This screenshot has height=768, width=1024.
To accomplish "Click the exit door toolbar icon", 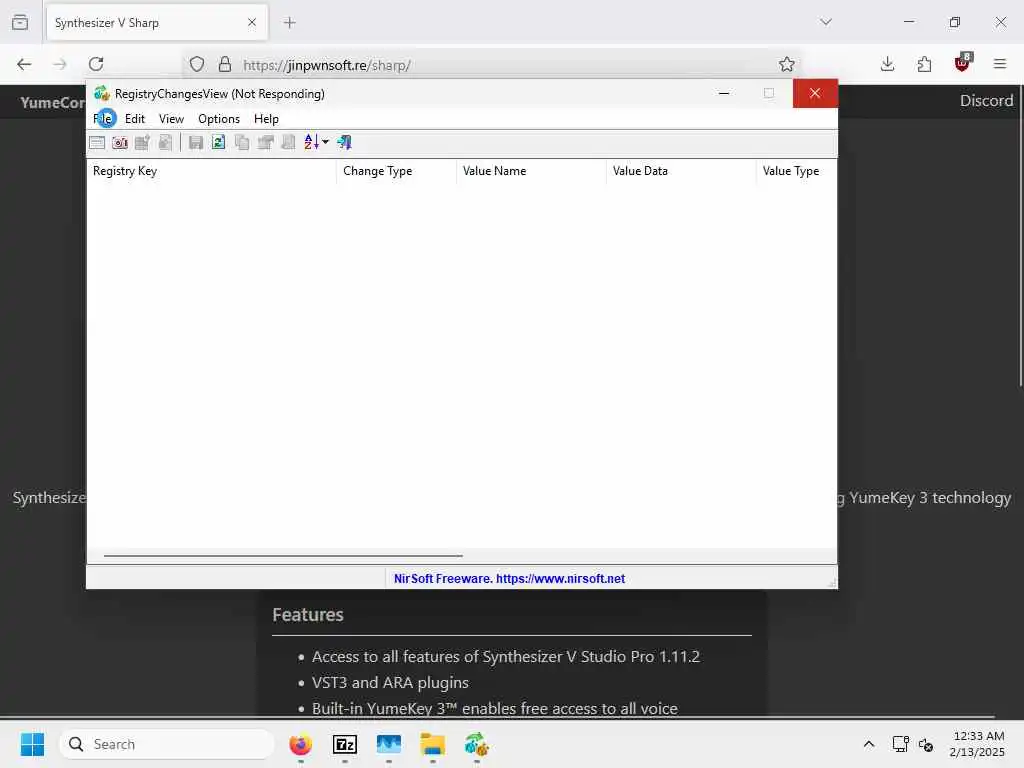I will (345, 142).
